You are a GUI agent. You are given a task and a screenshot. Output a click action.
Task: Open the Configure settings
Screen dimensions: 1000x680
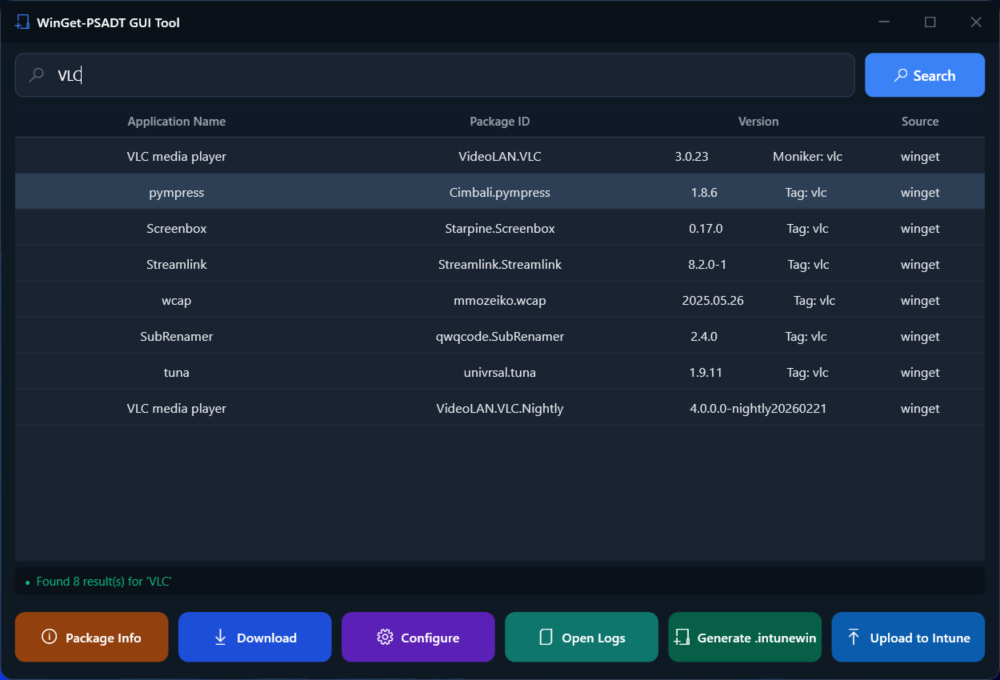418,637
